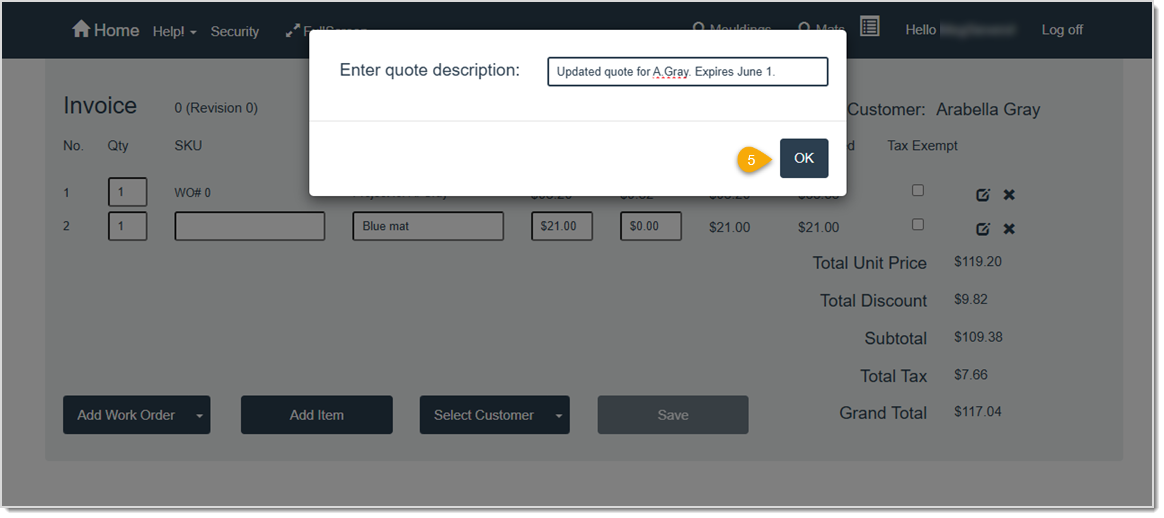Click the Save button
The image size is (1164, 518).
(672, 415)
